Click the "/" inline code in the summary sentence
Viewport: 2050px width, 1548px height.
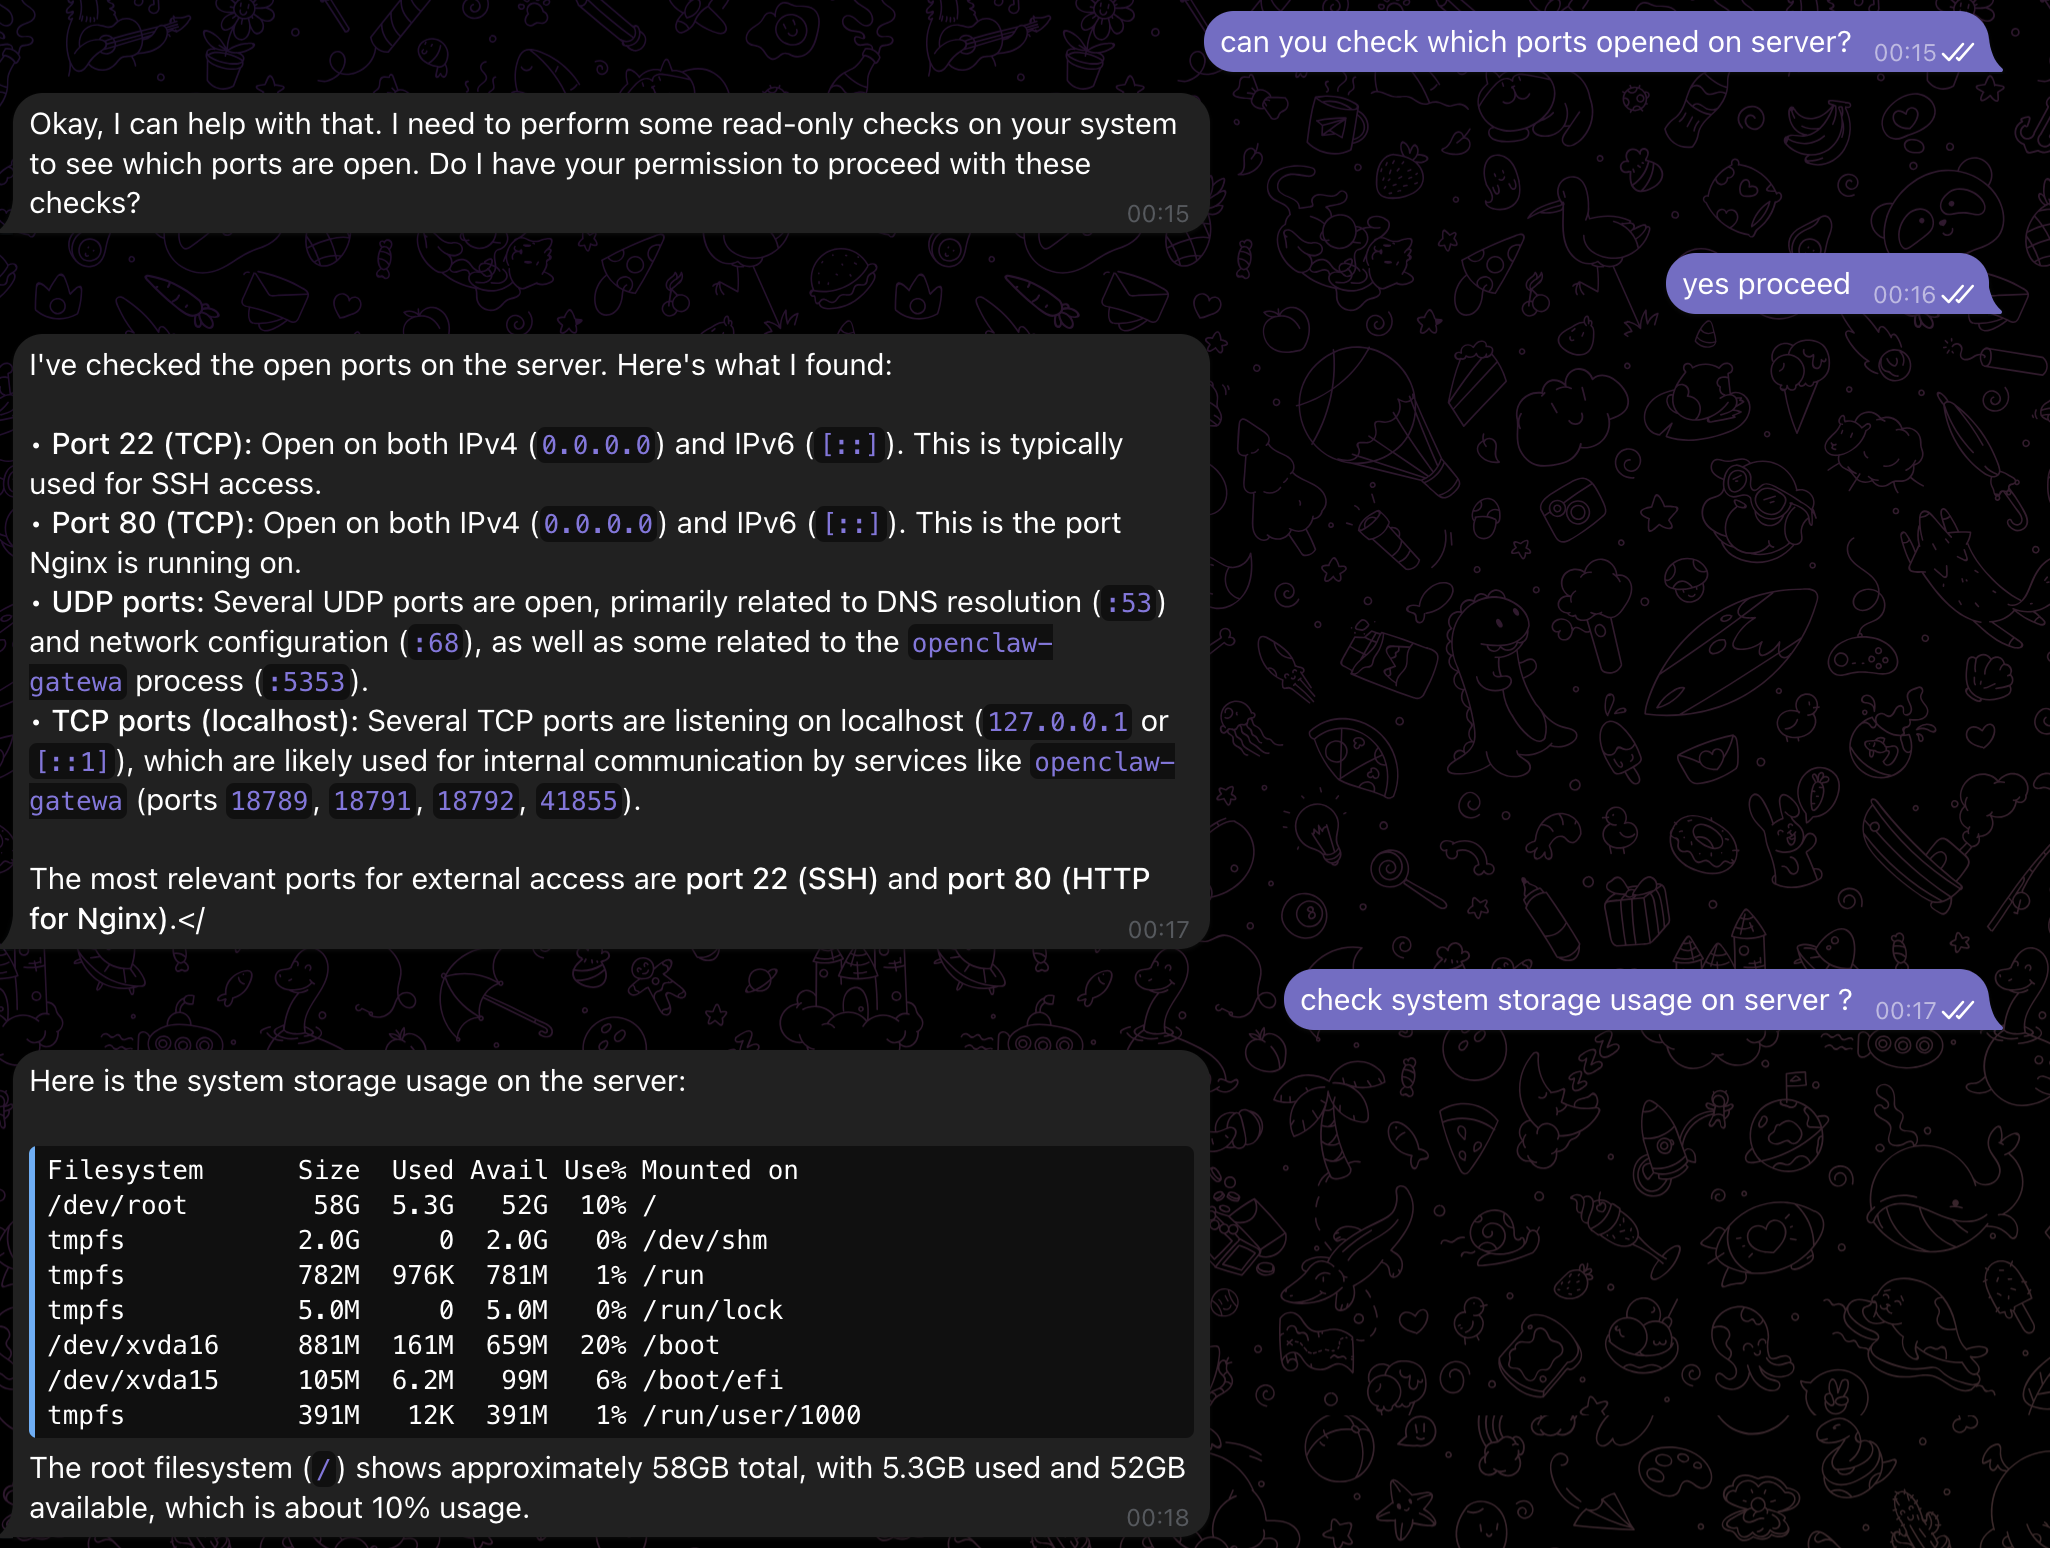point(323,1469)
